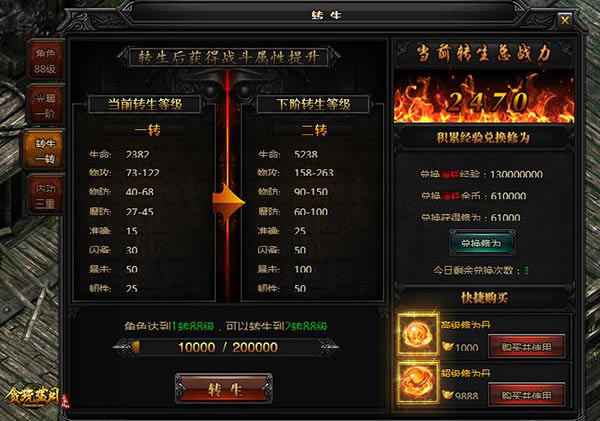The image size is (600, 421).
Task: Click the 高级修为丹 item icon
Action: coord(417,334)
